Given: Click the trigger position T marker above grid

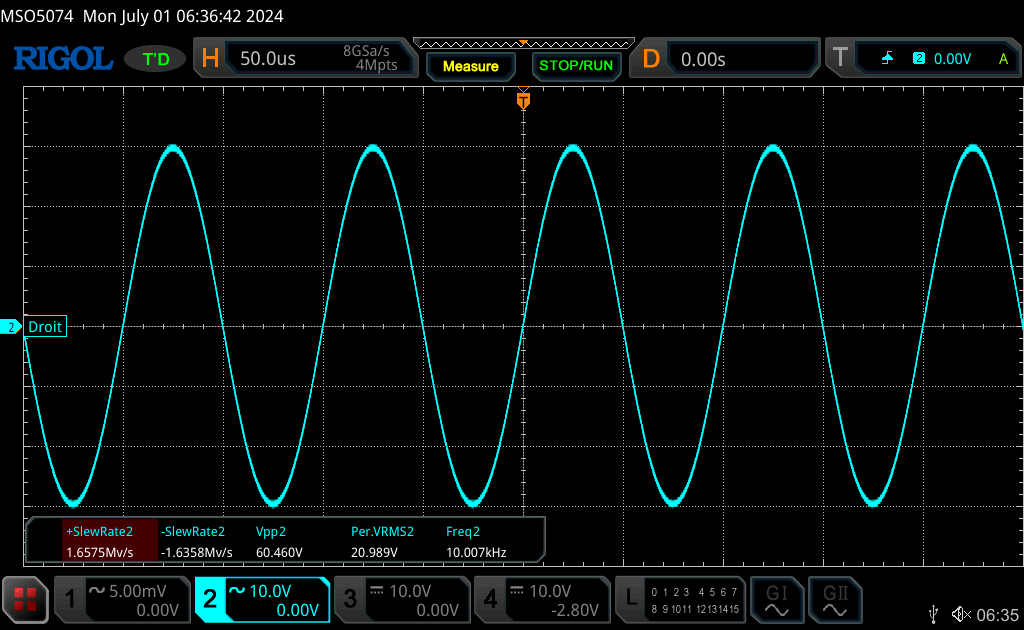Looking at the screenshot, I should (523, 99).
